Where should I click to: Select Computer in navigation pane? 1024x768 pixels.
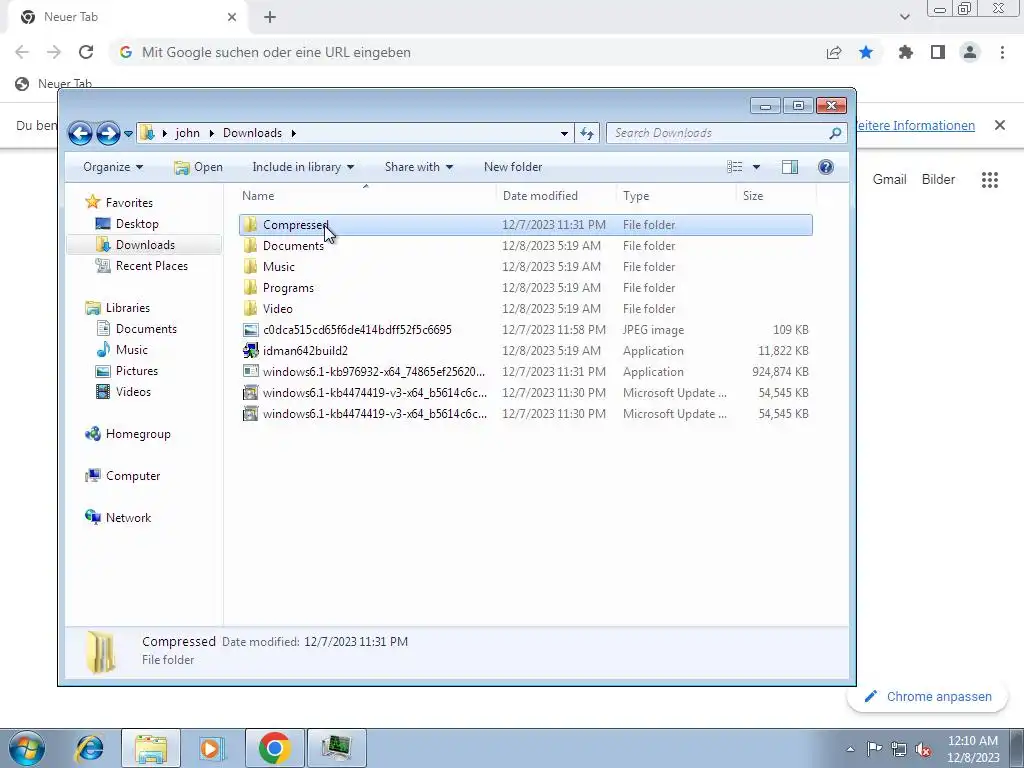click(x=133, y=476)
